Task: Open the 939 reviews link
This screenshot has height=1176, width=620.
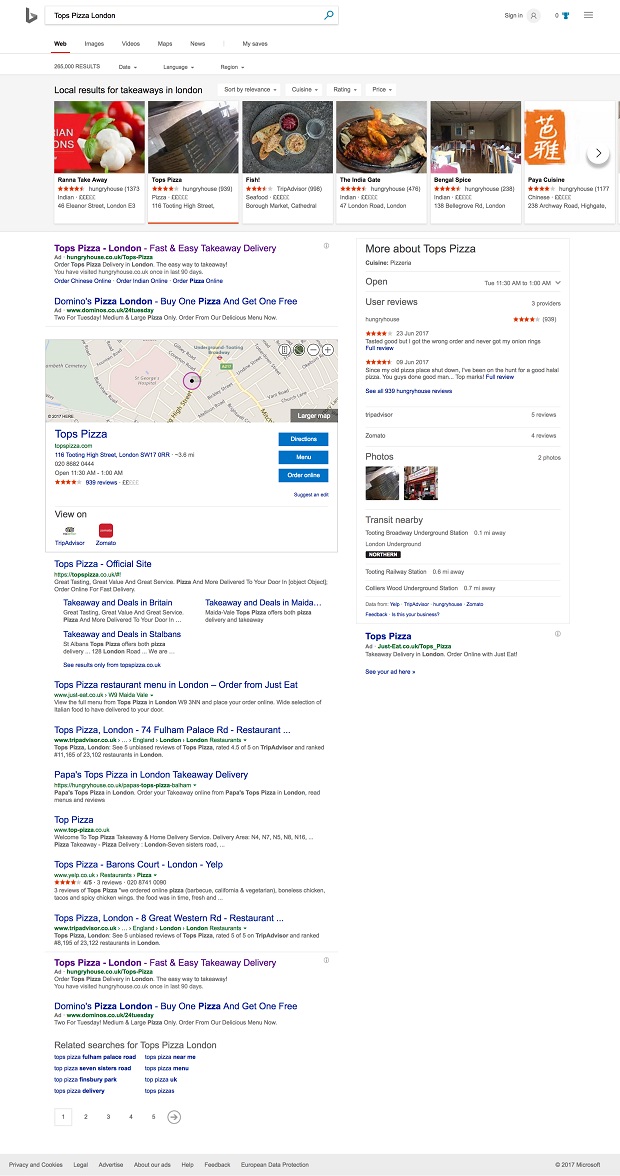Action: [x=101, y=483]
